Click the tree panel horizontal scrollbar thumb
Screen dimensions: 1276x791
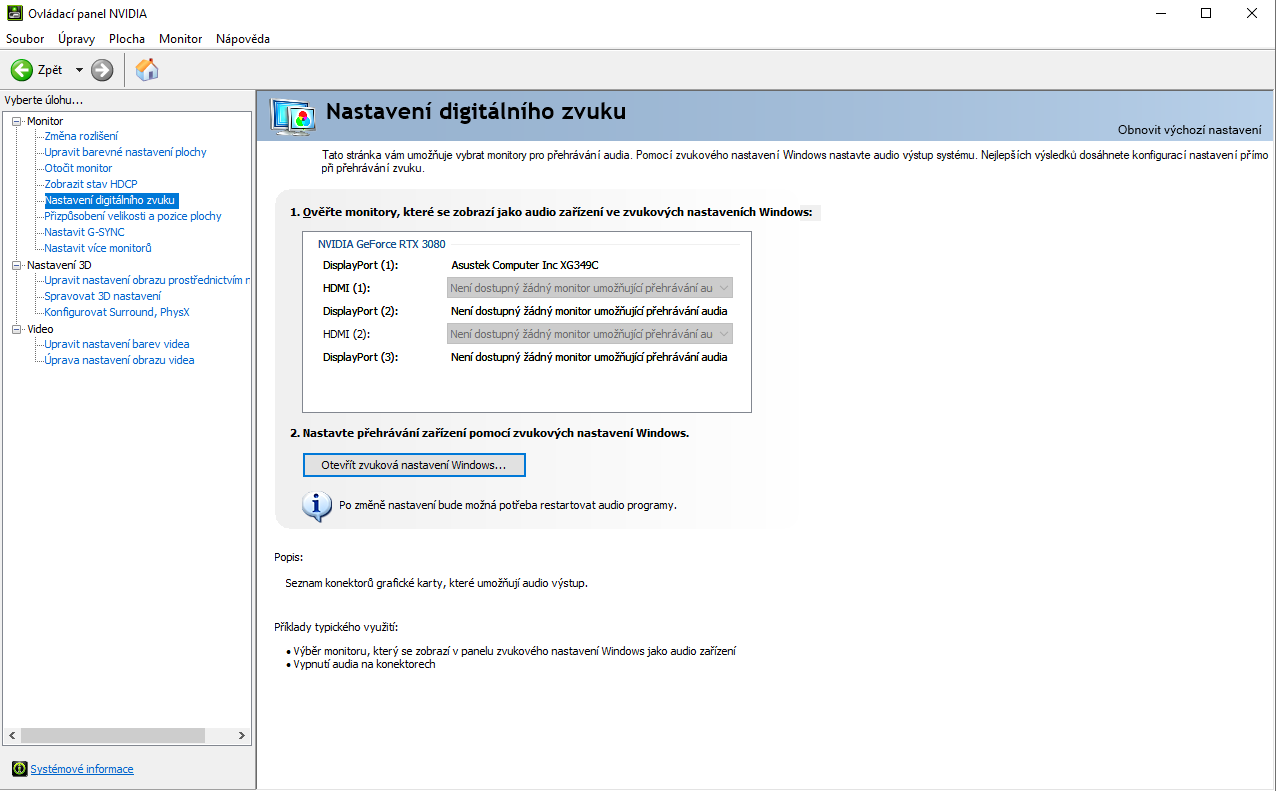tap(112, 735)
